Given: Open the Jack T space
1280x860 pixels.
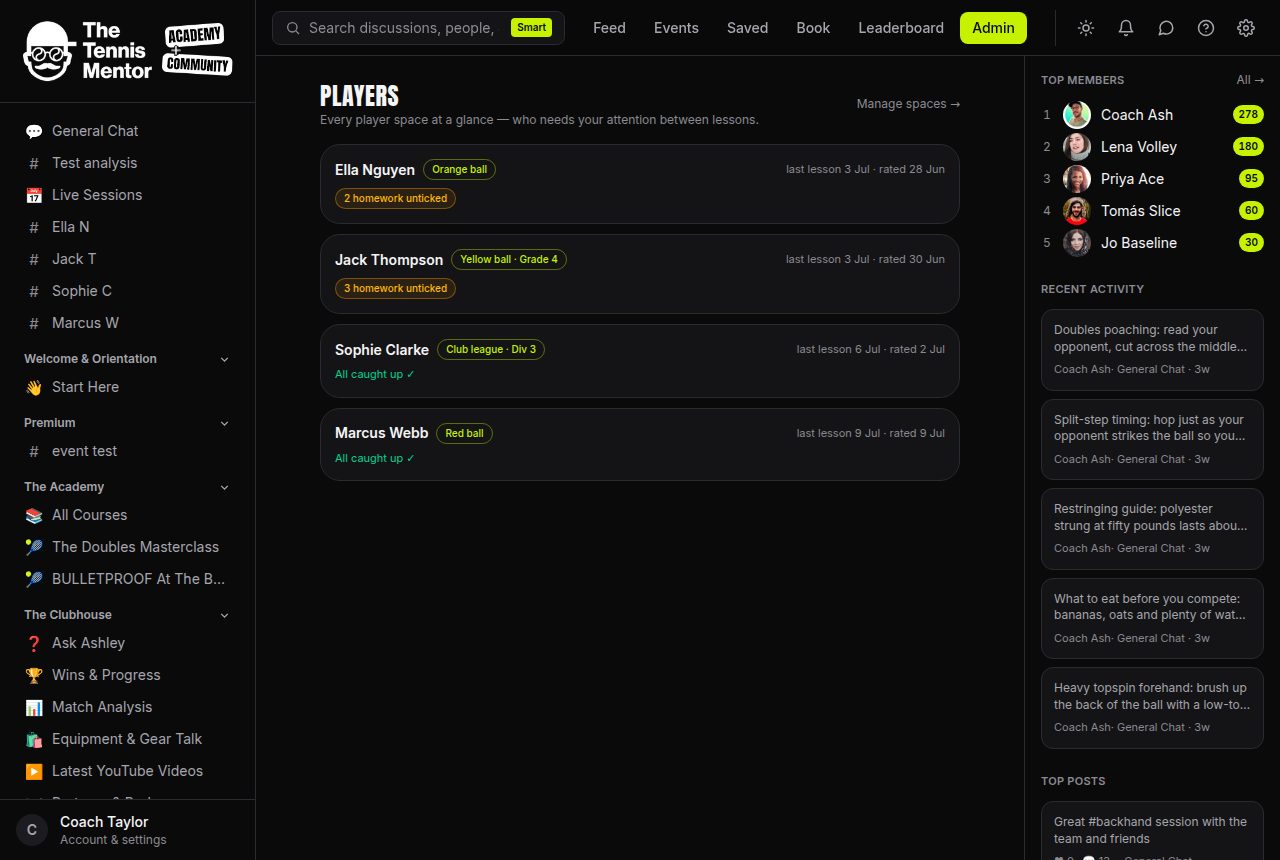Looking at the screenshot, I should (x=128, y=259).
